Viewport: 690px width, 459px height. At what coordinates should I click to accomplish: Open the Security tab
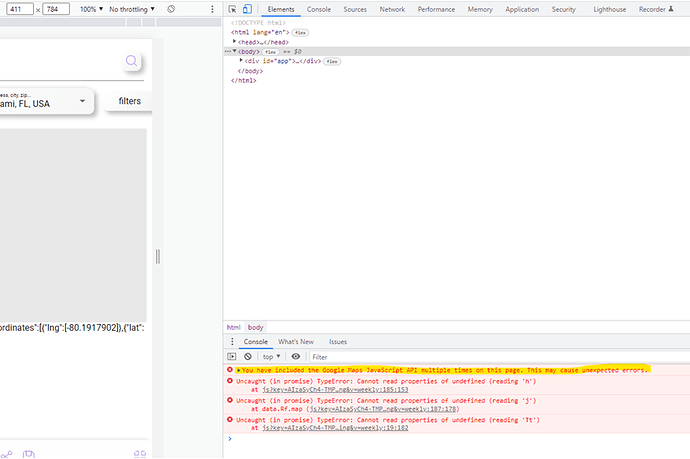click(x=563, y=9)
